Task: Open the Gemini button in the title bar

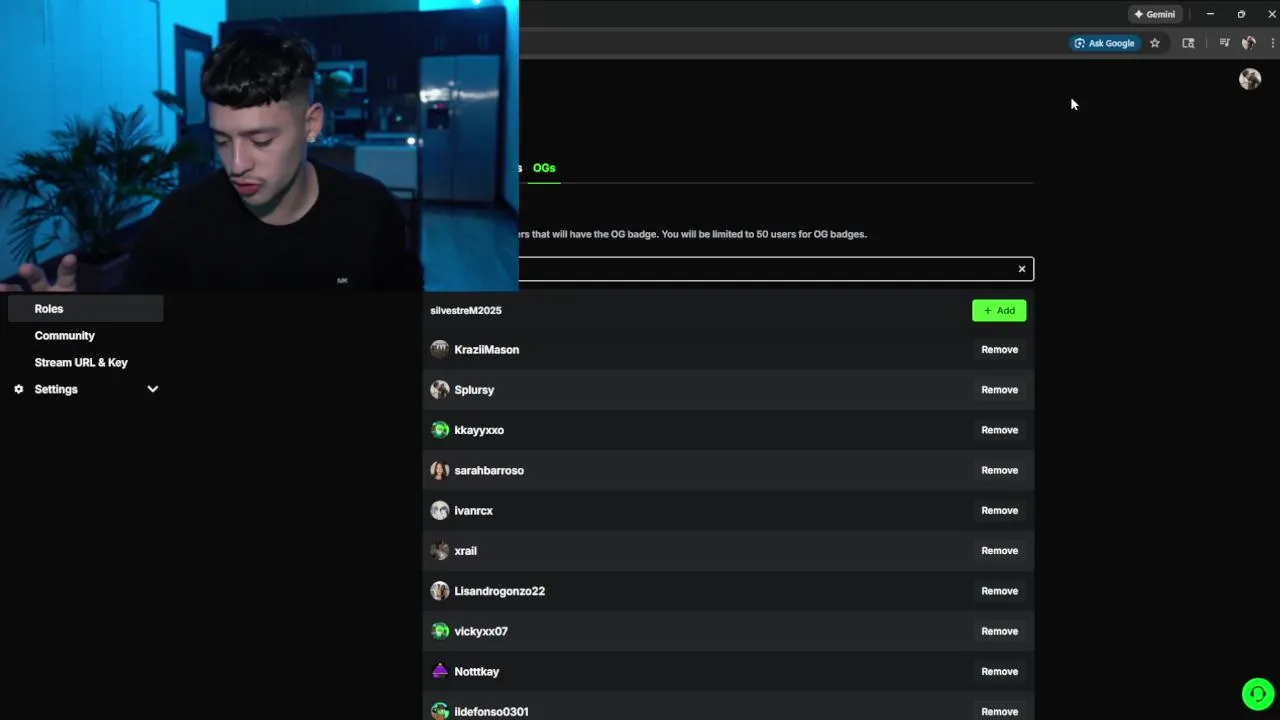Action: click(1154, 14)
